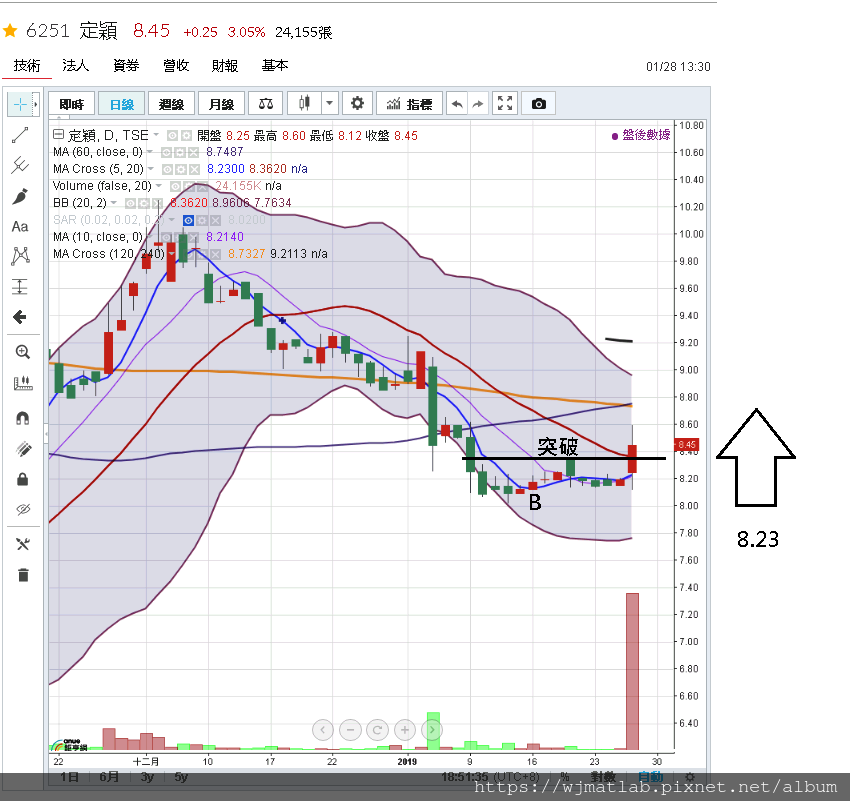
Task: Collapse the indicator legend box
Action: (58, 134)
